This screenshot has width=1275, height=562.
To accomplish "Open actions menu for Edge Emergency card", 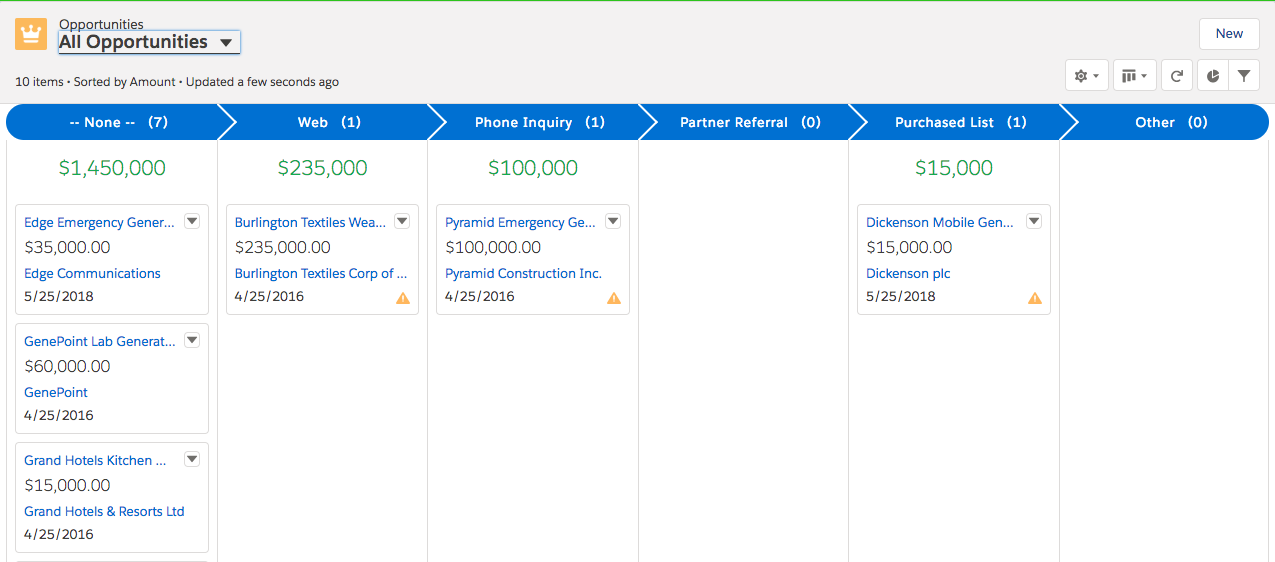I will (x=192, y=221).
